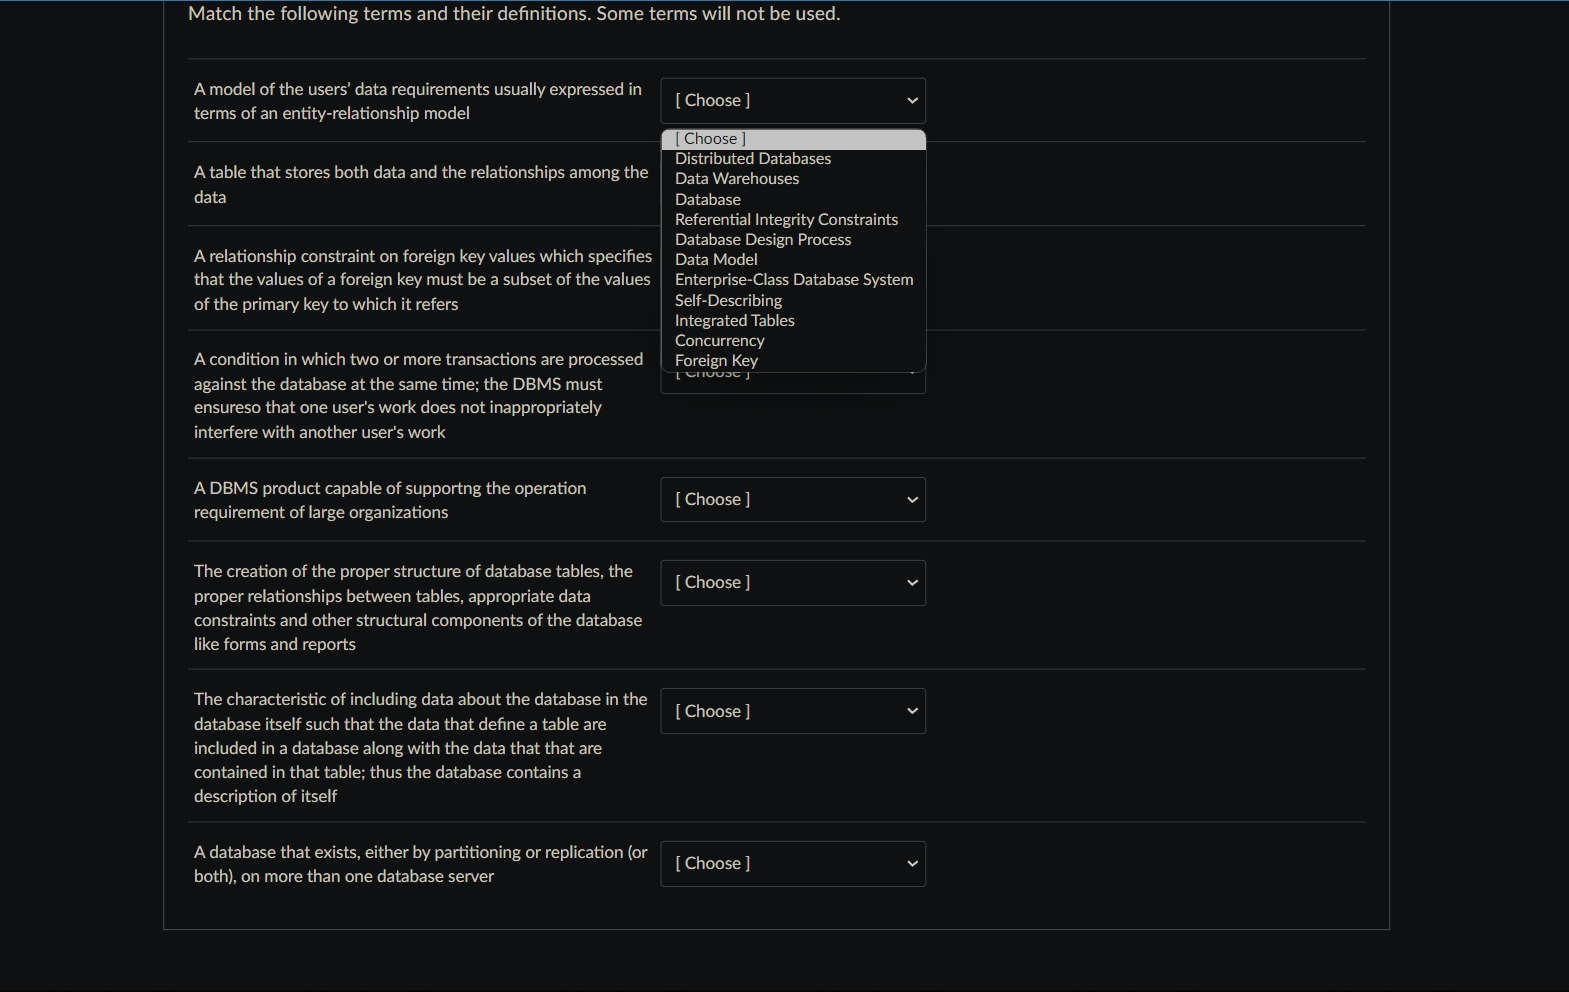Open the dropdown for the creation of proper table structure
This screenshot has width=1569, height=992.
click(x=793, y=583)
